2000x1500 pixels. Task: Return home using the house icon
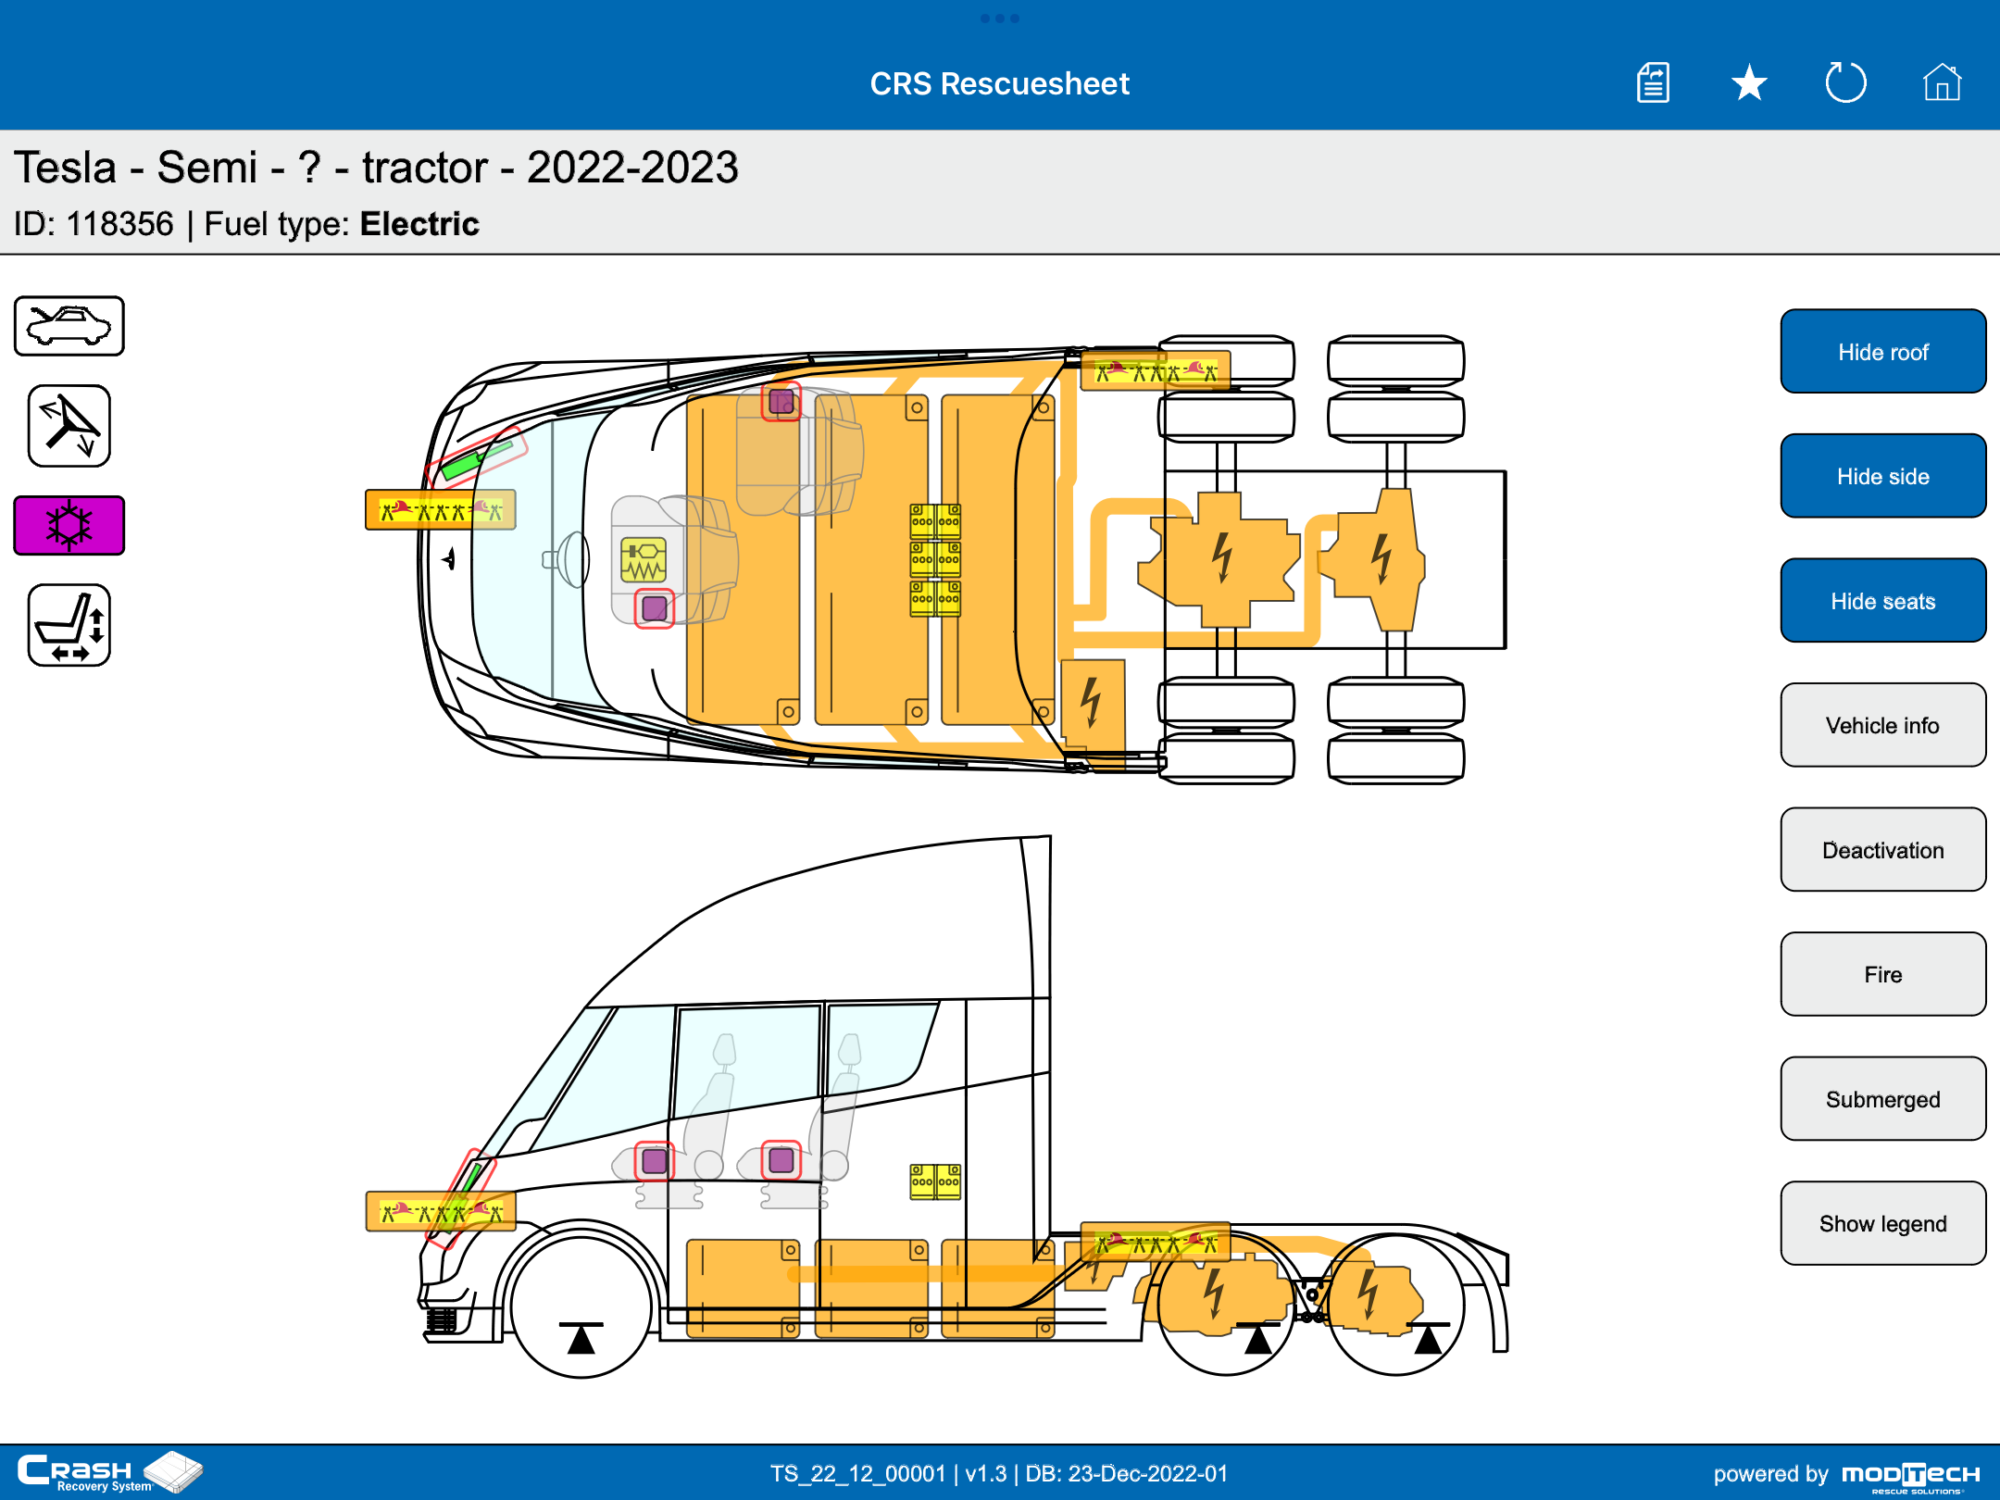point(1941,84)
